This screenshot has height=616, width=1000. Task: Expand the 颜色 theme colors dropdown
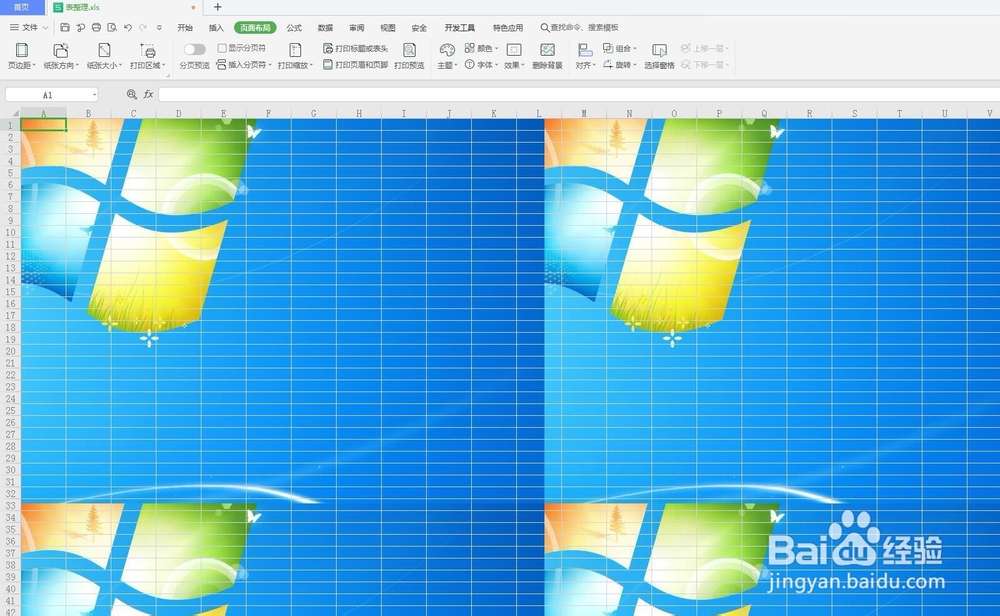point(497,48)
